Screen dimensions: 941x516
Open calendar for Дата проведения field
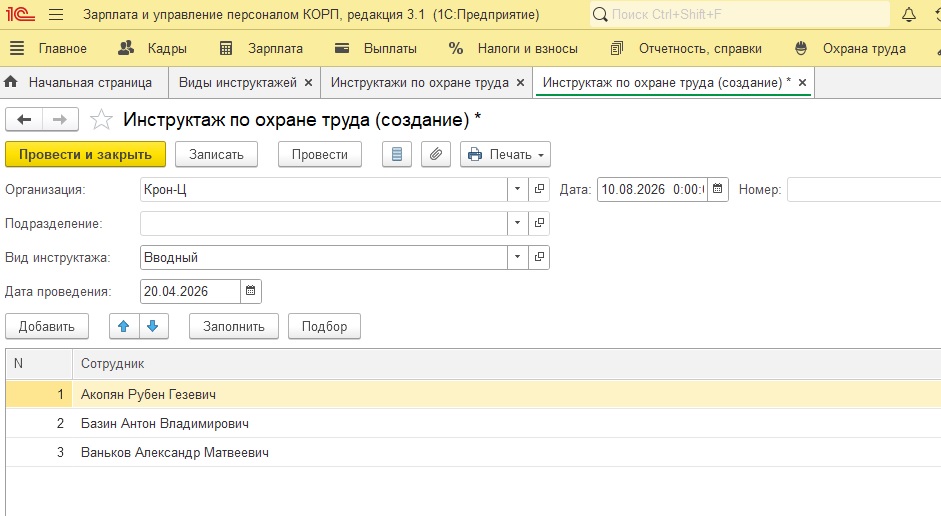point(250,292)
